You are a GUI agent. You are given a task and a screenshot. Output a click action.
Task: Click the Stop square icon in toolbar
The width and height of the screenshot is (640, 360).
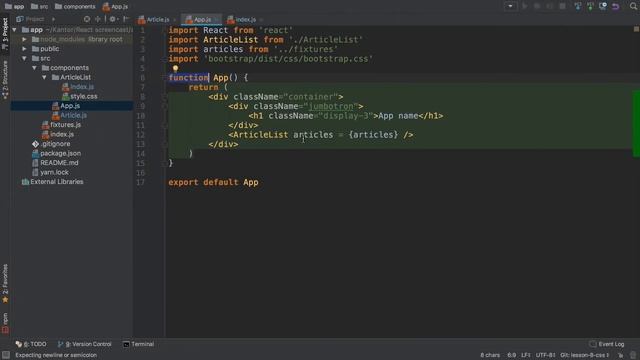[562, 6]
